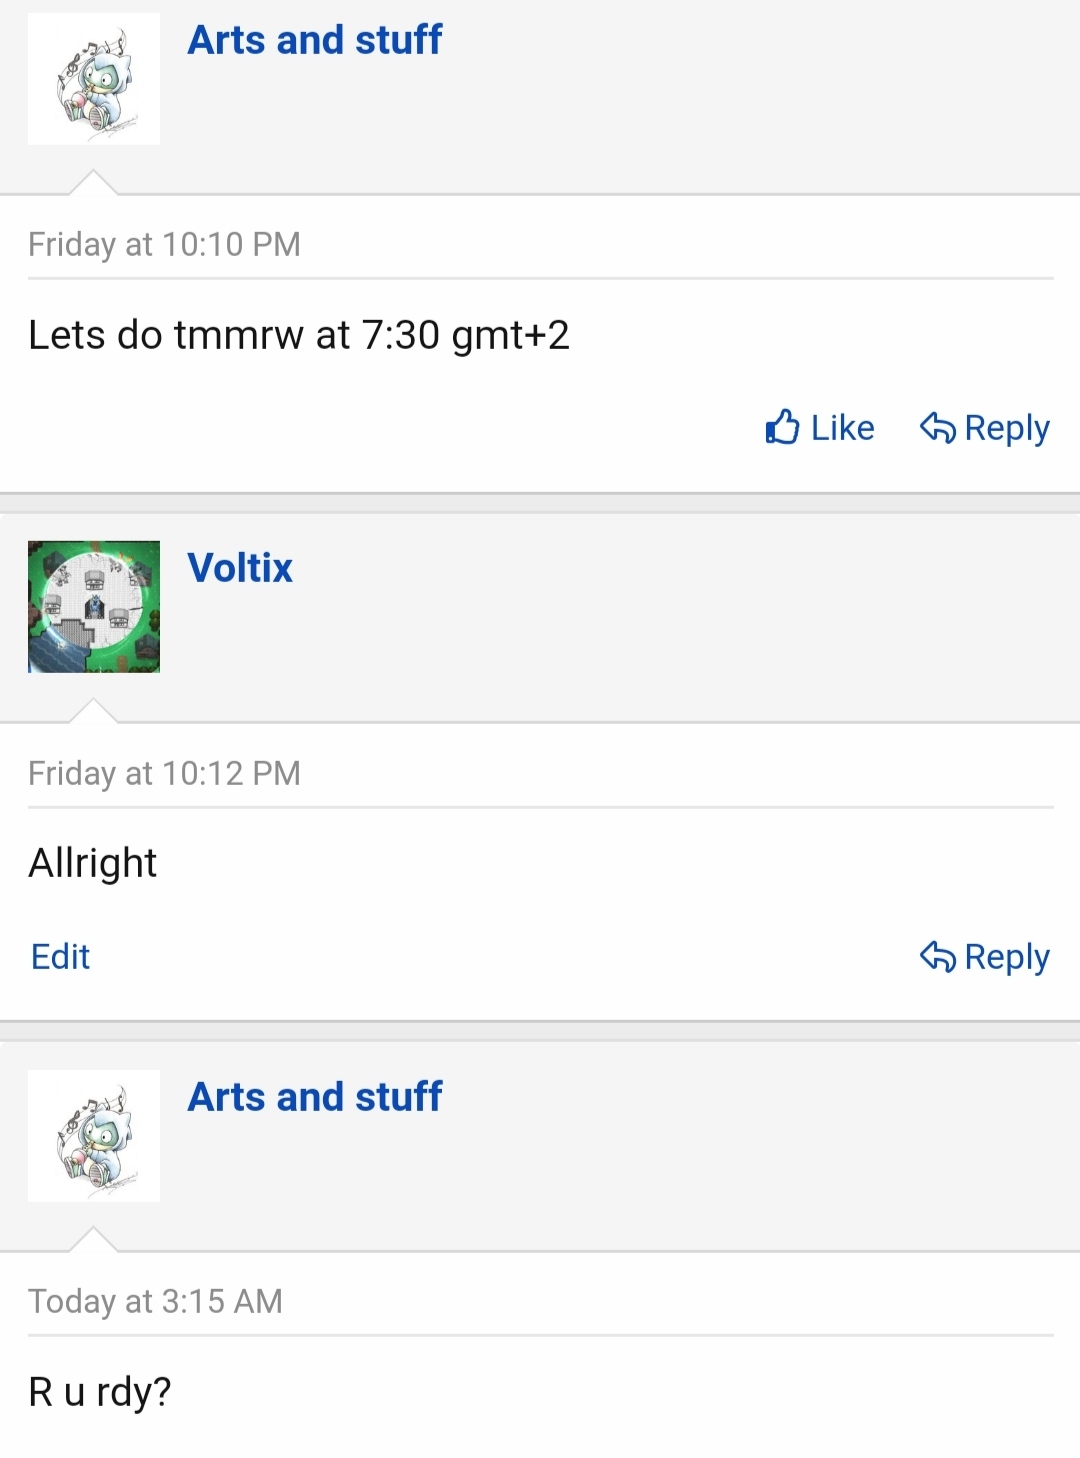Click the reply arrow icon on Voltix's post
This screenshot has height=1458, width=1080.
[937, 956]
